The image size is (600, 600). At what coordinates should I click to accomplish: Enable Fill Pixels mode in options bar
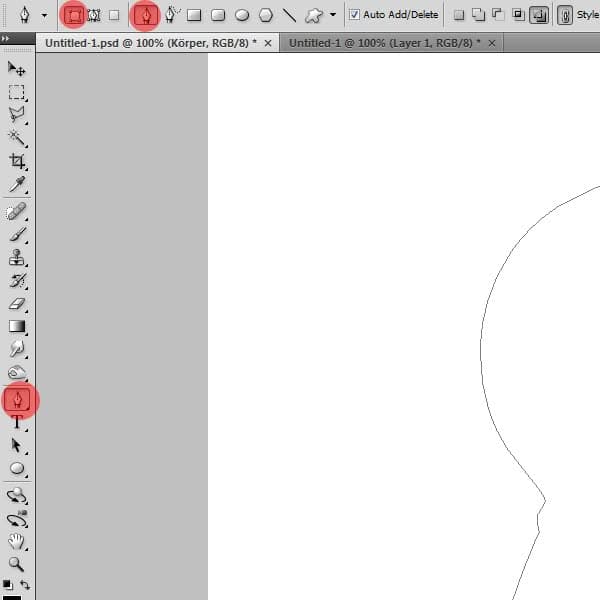(114, 16)
